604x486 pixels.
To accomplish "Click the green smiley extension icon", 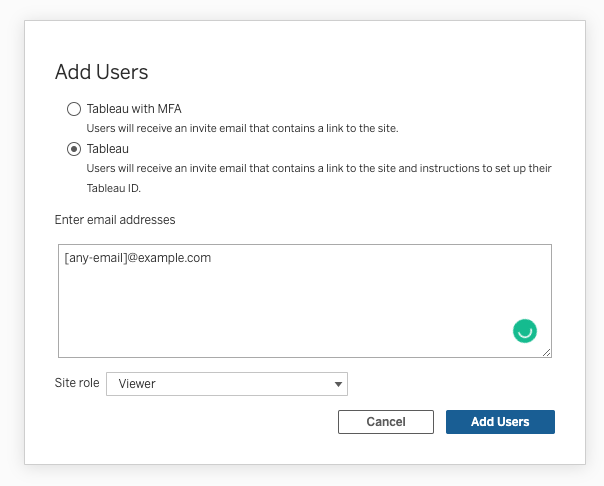I will (525, 331).
